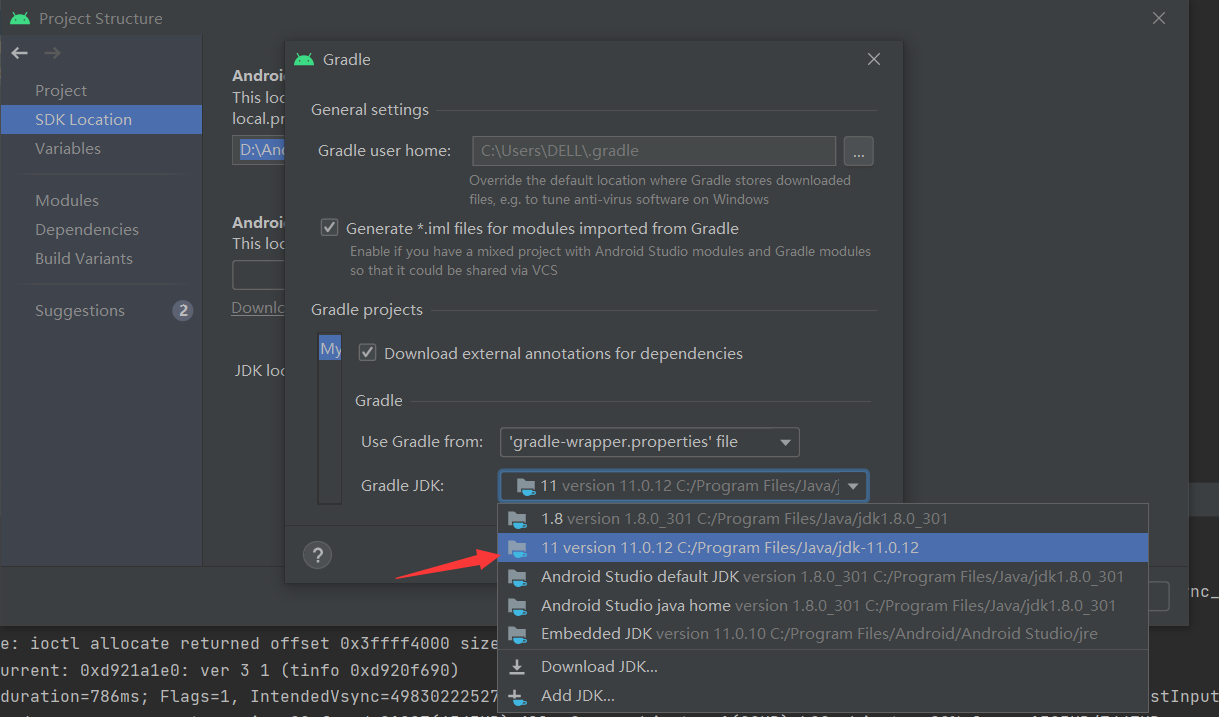
Task: Click the Gradle user home path field
Action: [654, 151]
